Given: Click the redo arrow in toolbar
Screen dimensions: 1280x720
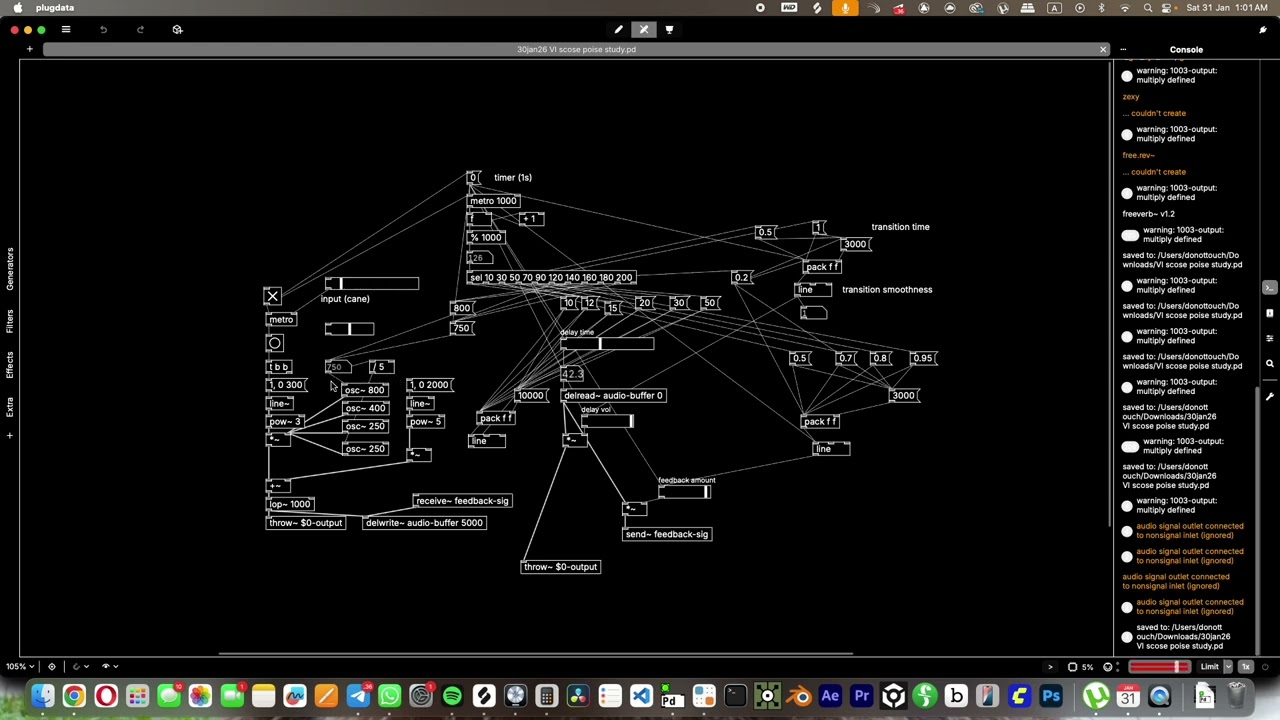Looking at the screenshot, I should [x=140, y=29].
